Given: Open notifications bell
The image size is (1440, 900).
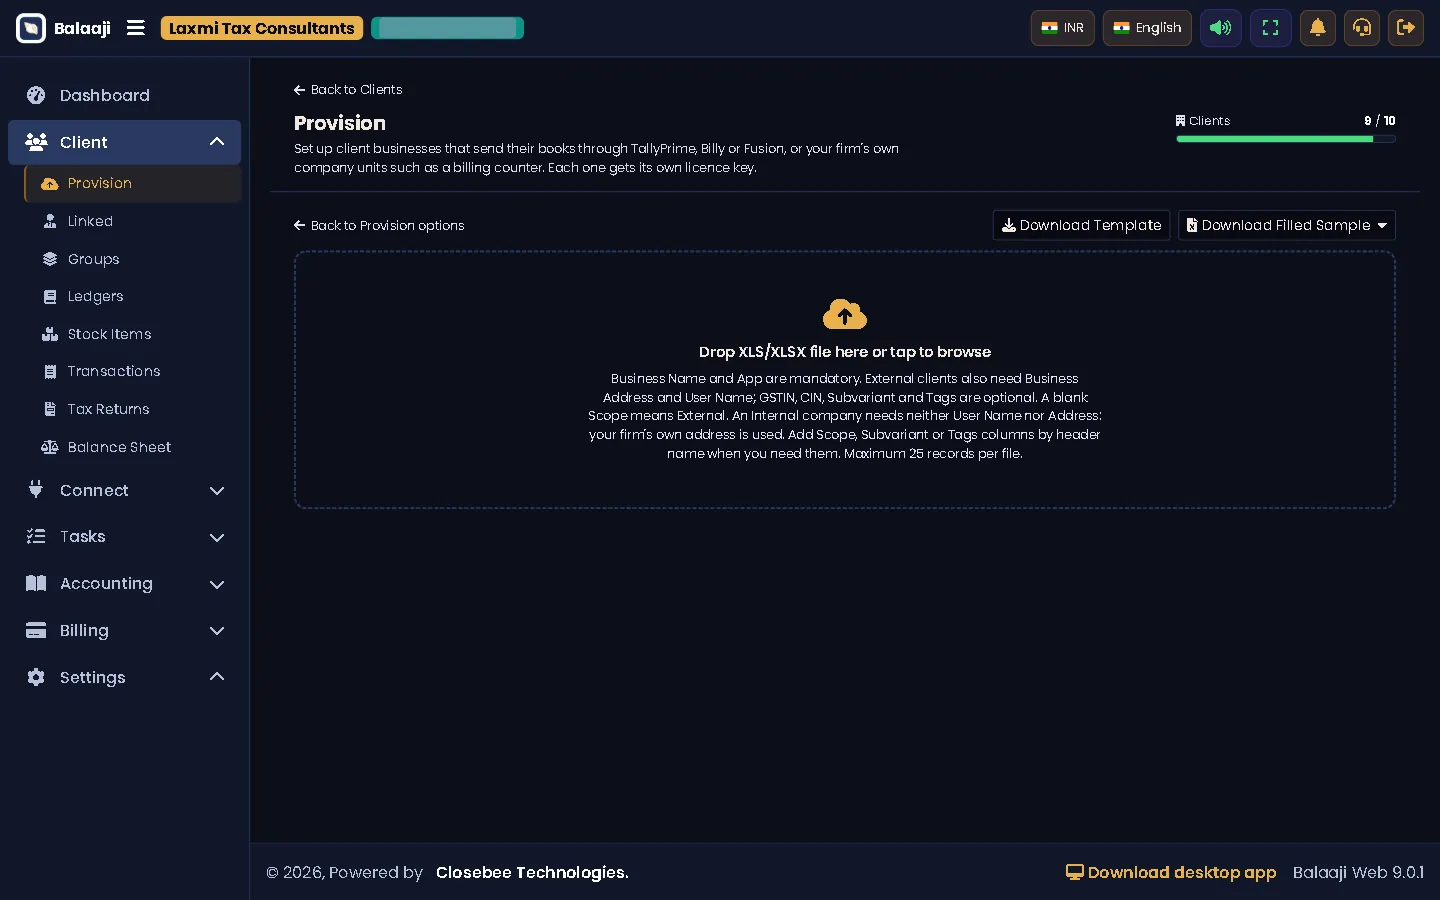Looking at the screenshot, I should (x=1318, y=28).
